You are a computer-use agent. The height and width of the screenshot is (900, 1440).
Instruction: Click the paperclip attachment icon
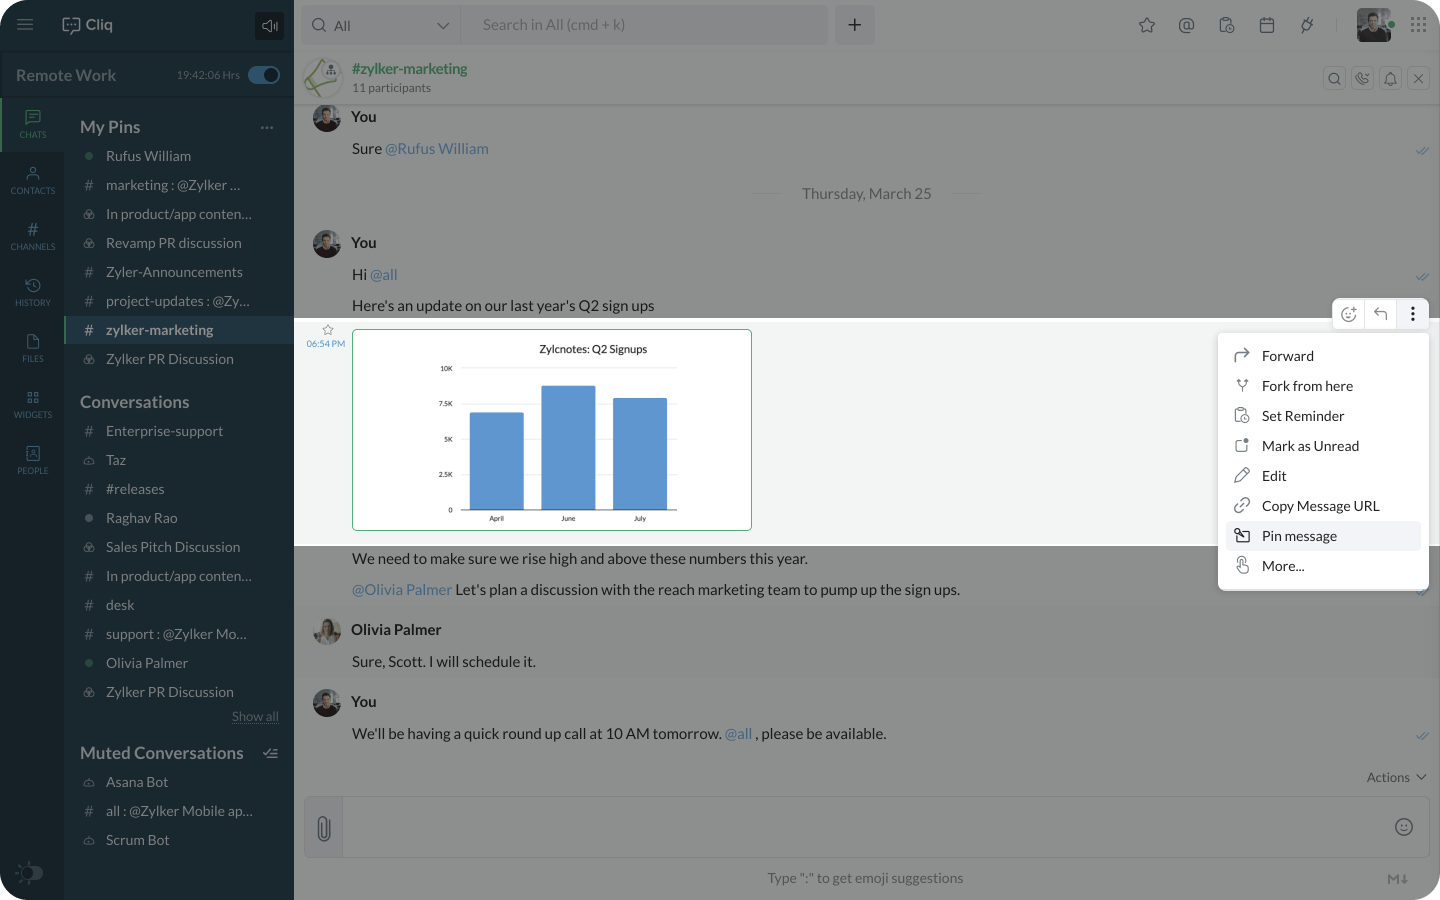coord(323,828)
